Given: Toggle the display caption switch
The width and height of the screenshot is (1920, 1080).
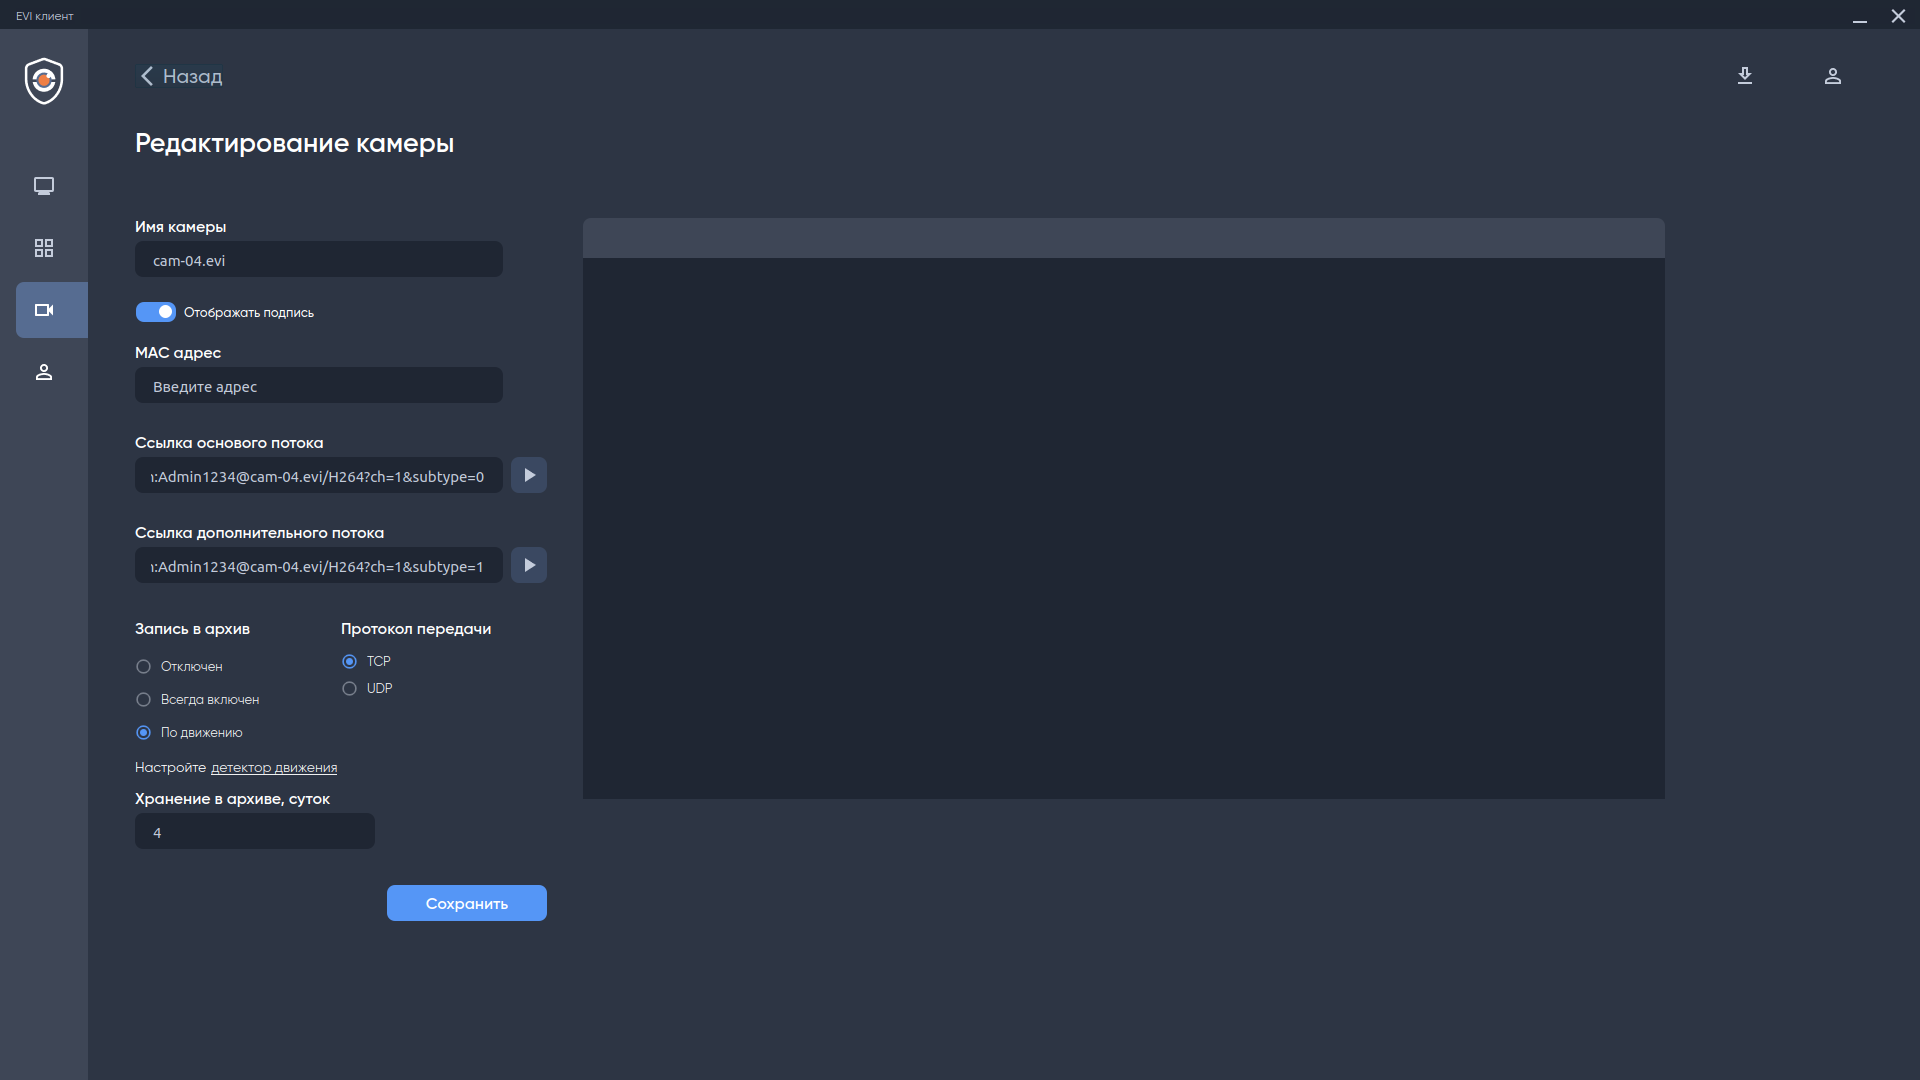Looking at the screenshot, I should 156,312.
